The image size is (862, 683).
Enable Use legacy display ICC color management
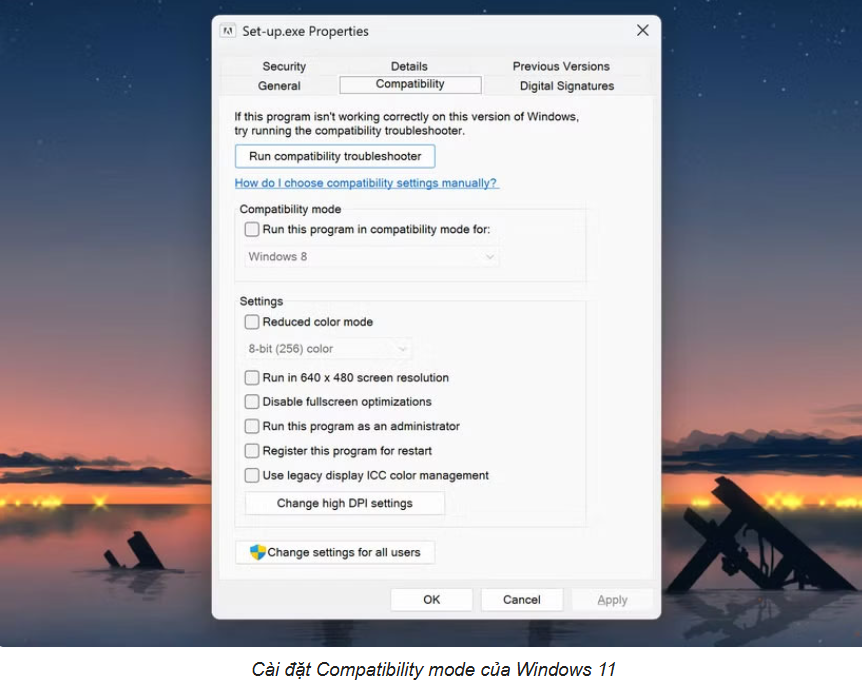252,476
